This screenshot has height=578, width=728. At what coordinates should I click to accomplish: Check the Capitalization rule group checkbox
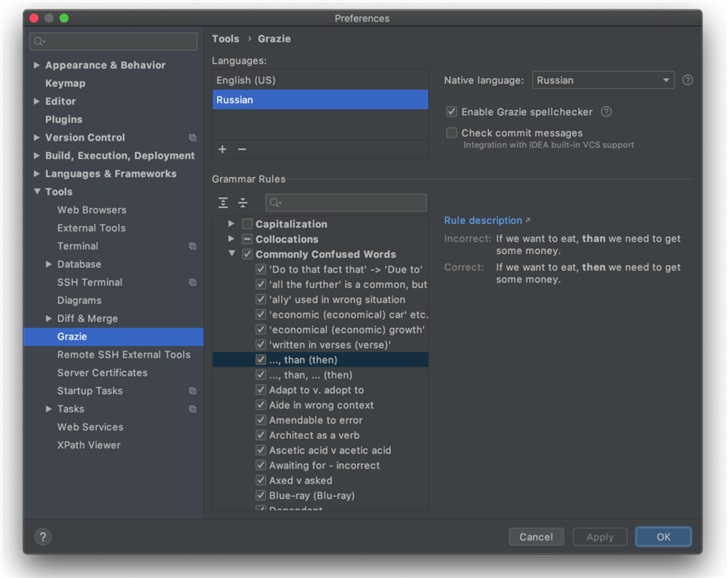tap(247, 224)
